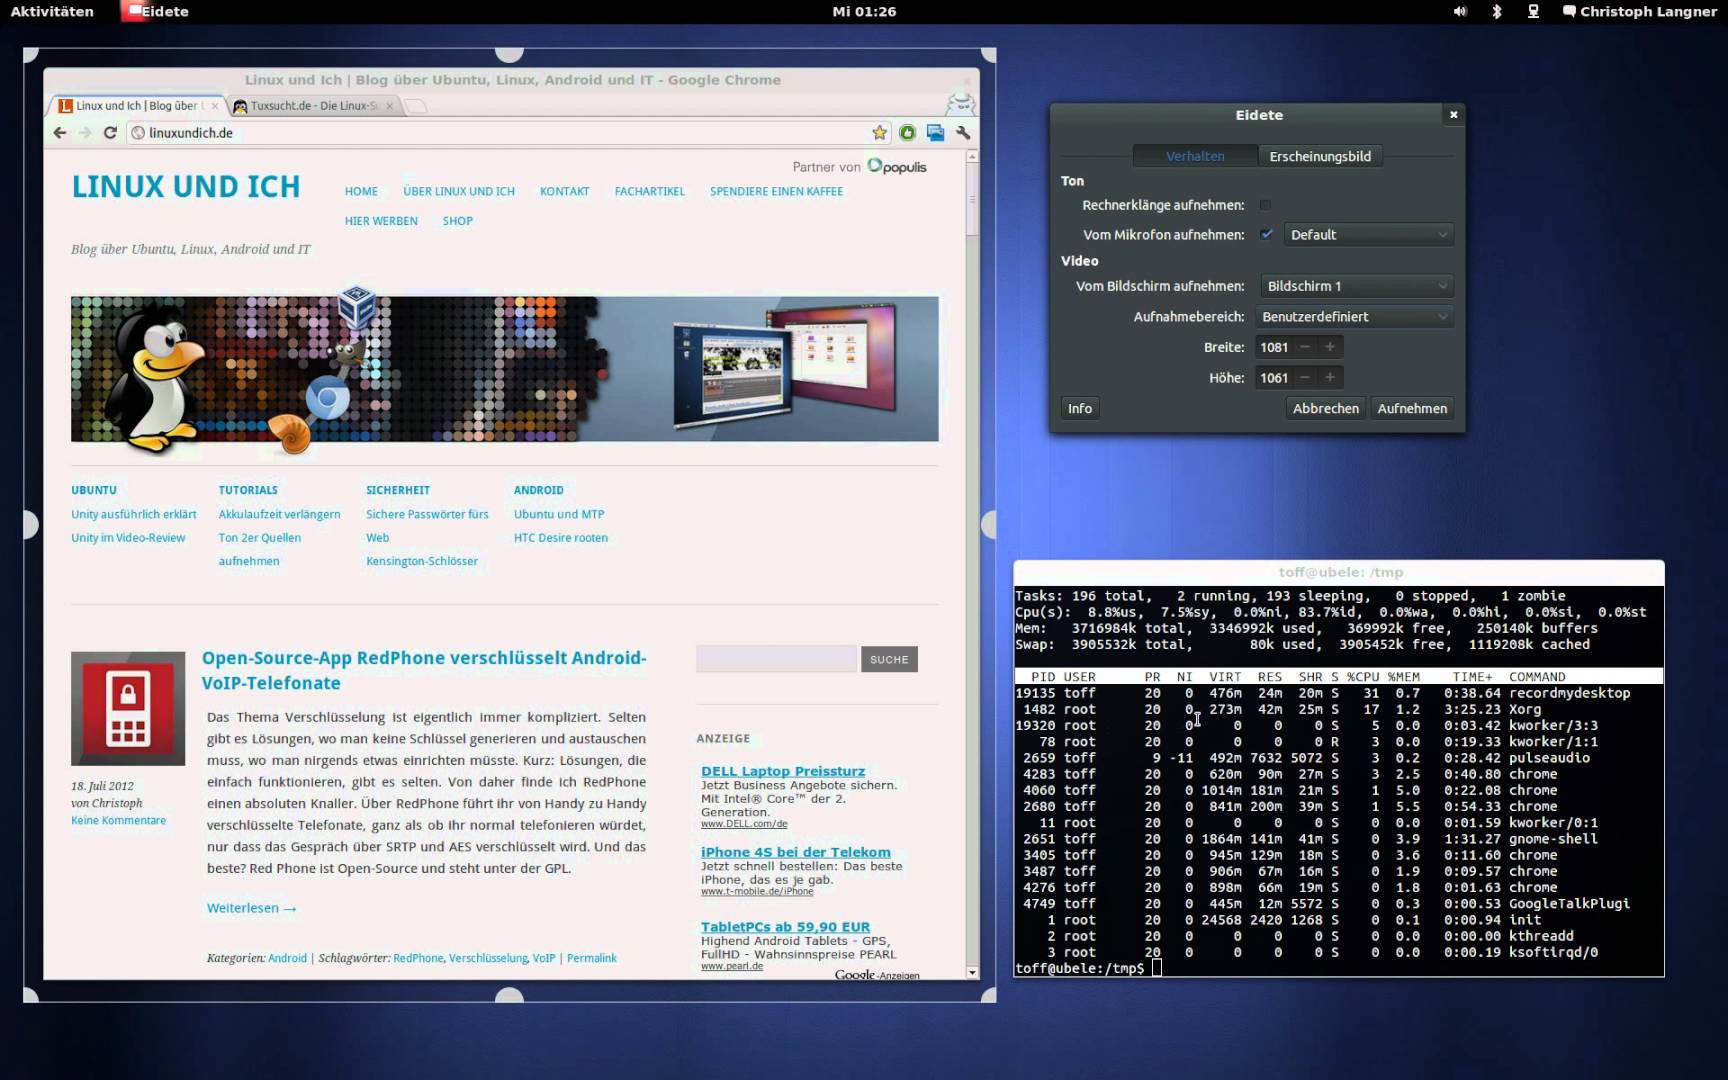Click the Bluetooth icon in top panel
Screen dimensions: 1728x1080
point(1497,12)
